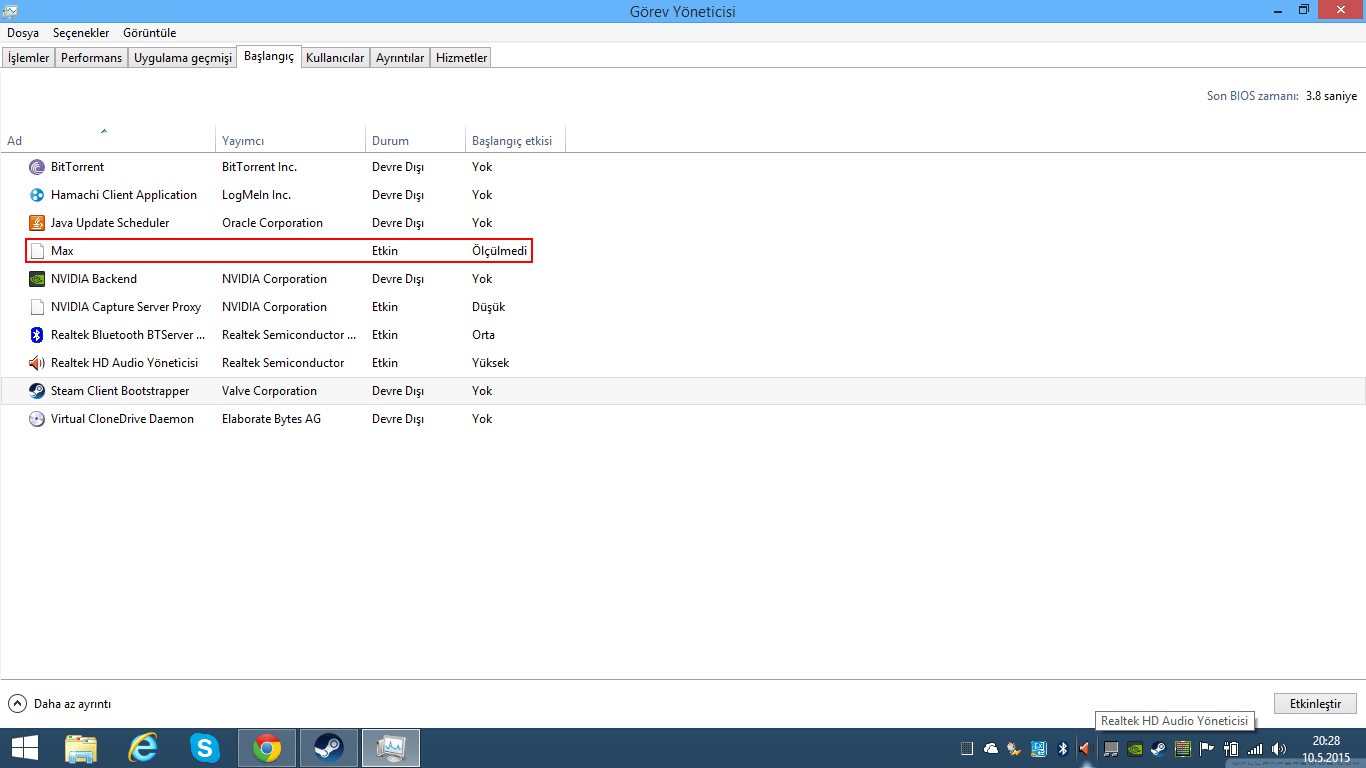This screenshot has height=768, width=1366.
Task: Click the Steam icon in the system tray
Action: click(x=1158, y=748)
